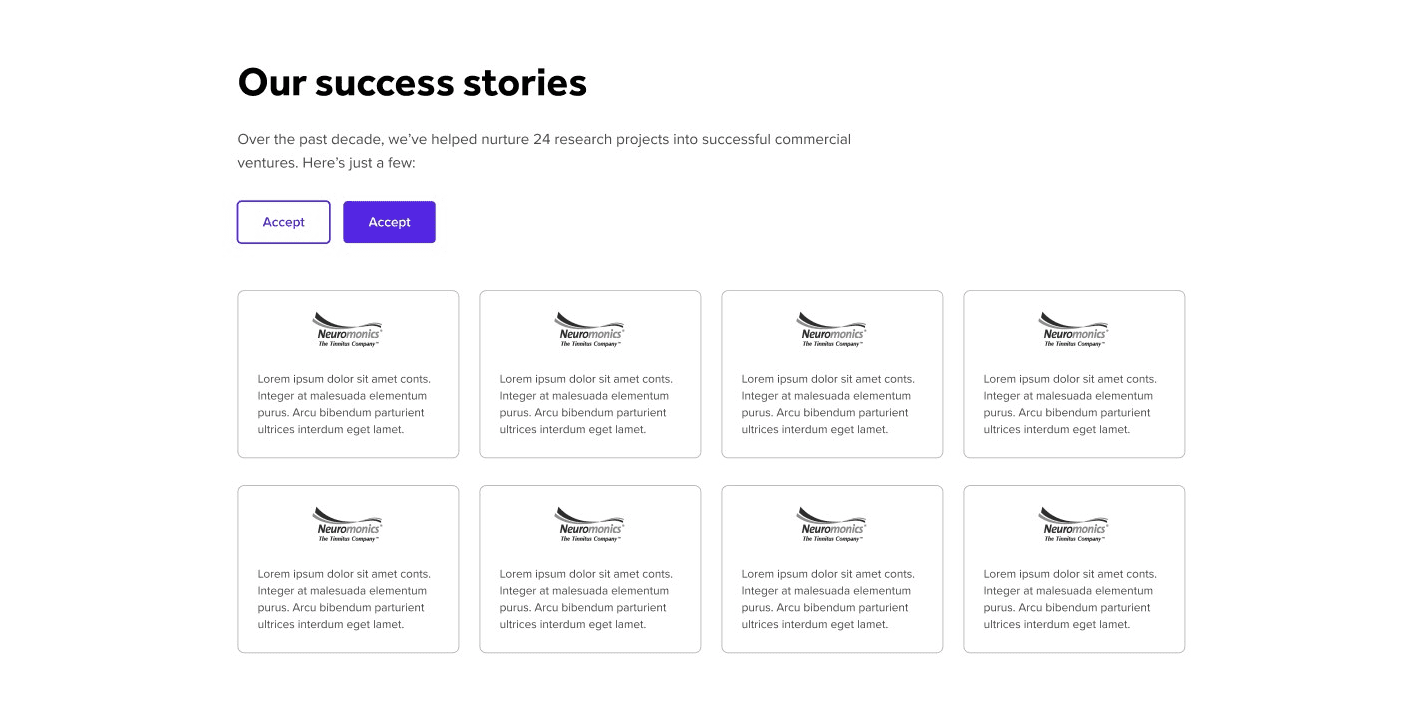Click the intro paragraph about 24 research projects
The width and height of the screenshot is (1414, 707).
[544, 151]
